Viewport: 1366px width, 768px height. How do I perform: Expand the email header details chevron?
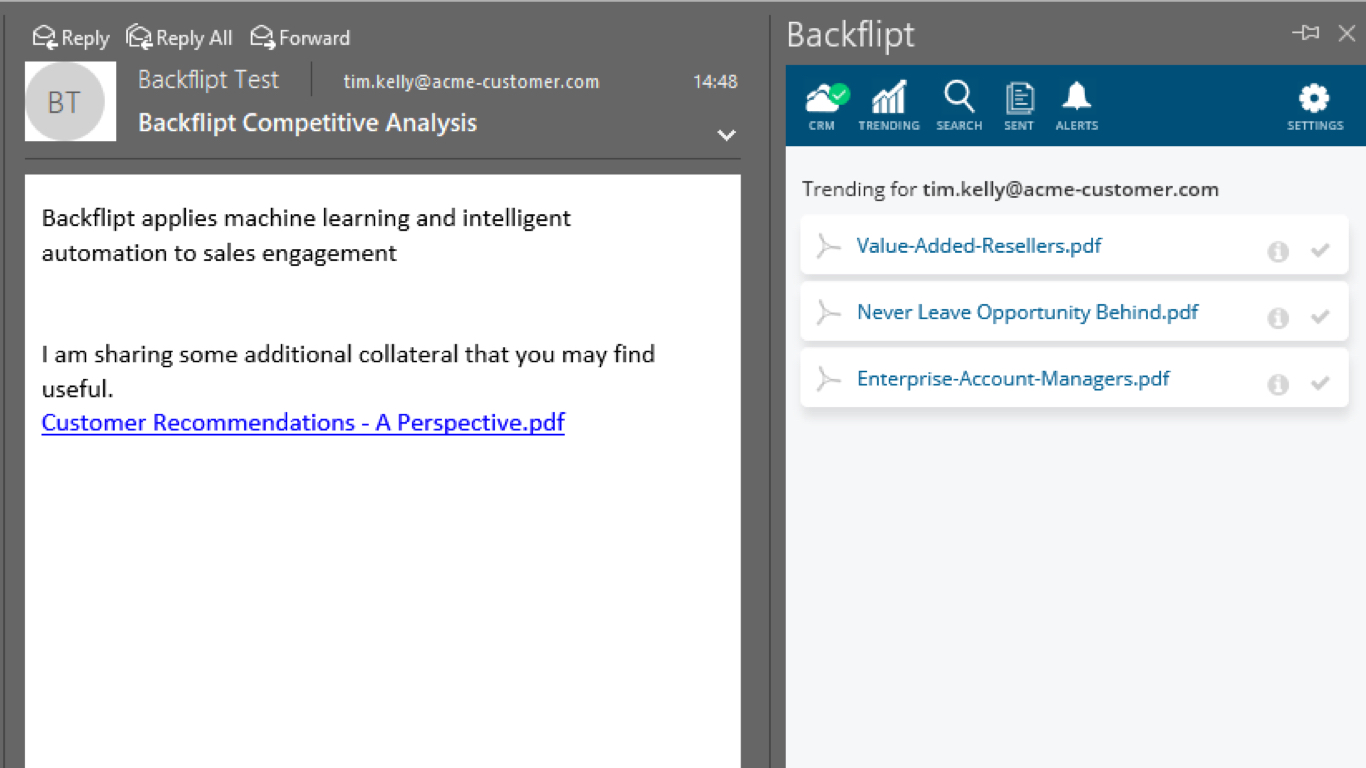point(727,135)
